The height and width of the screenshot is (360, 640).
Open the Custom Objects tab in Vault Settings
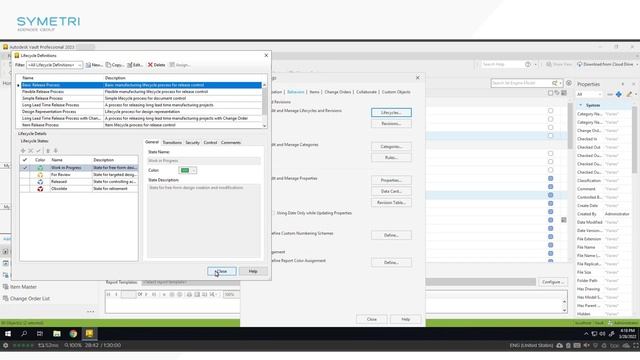(396, 92)
